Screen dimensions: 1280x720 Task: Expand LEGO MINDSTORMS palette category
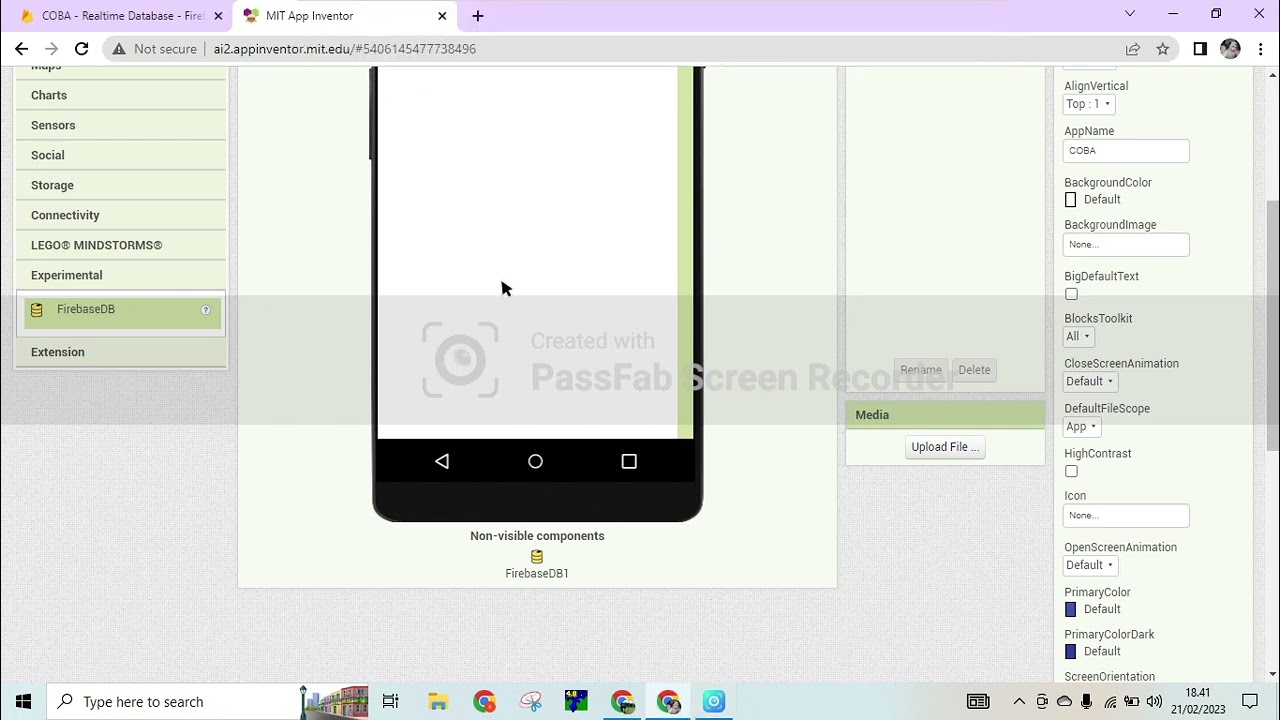tap(121, 245)
